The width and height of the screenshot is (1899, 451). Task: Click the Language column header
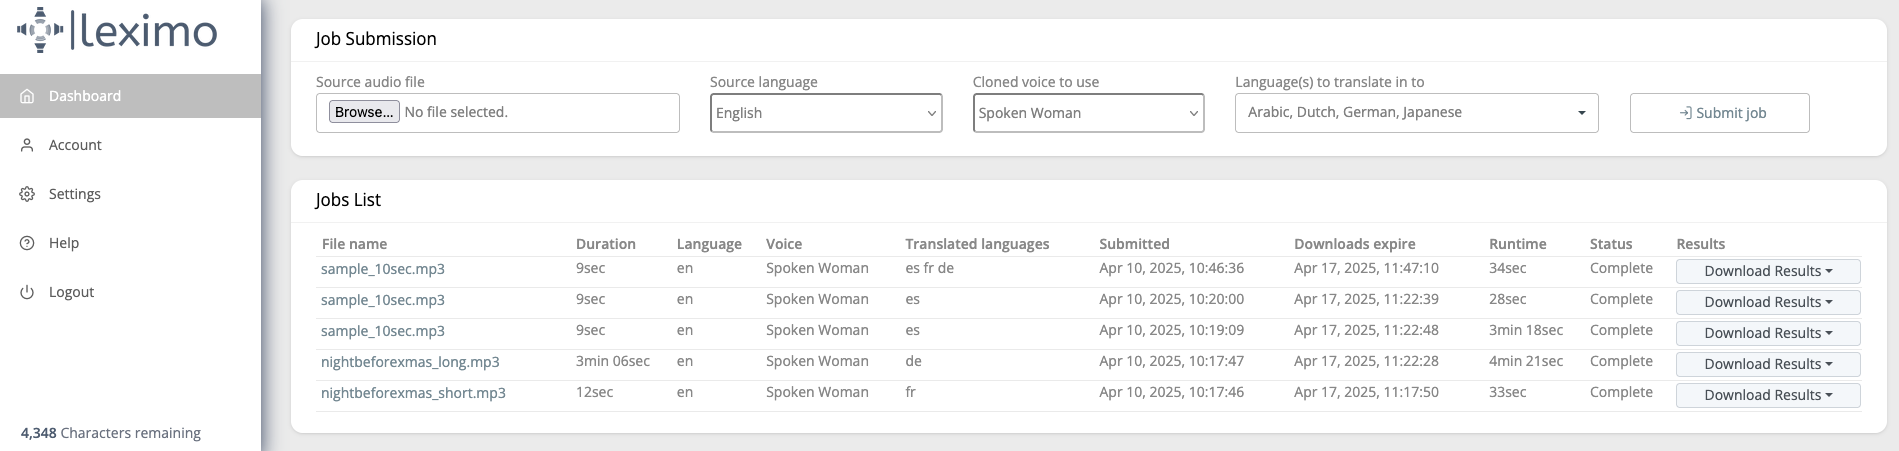(x=709, y=244)
